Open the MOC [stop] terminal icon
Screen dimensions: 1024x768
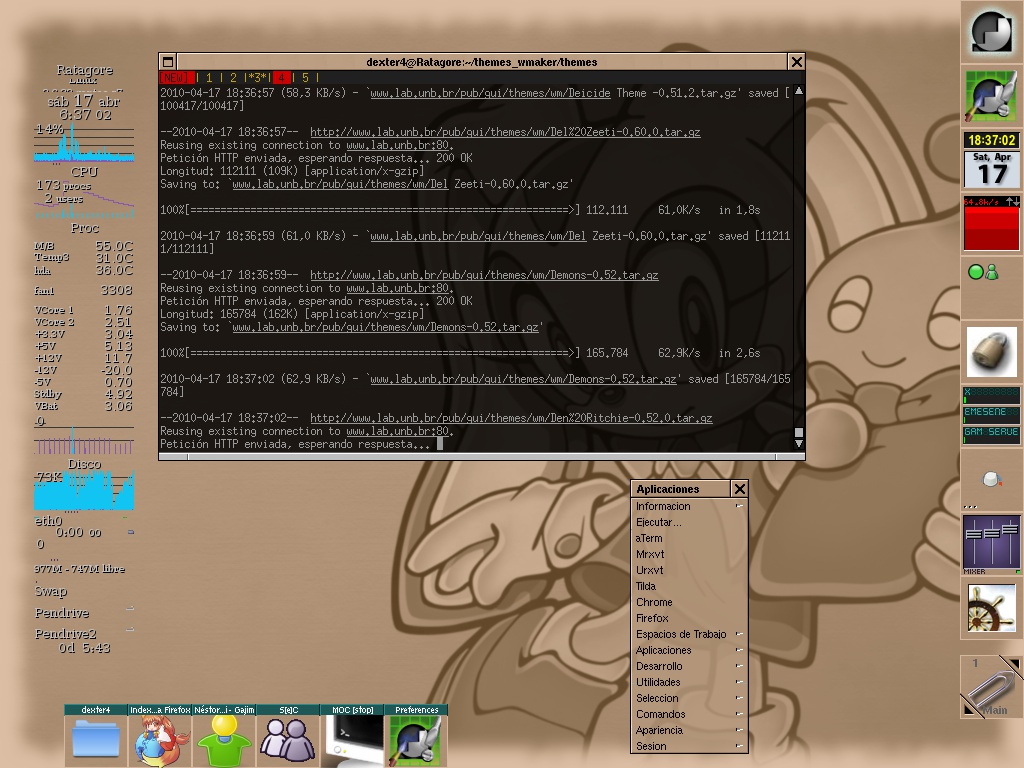pyautogui.click(x=352, y=735)
